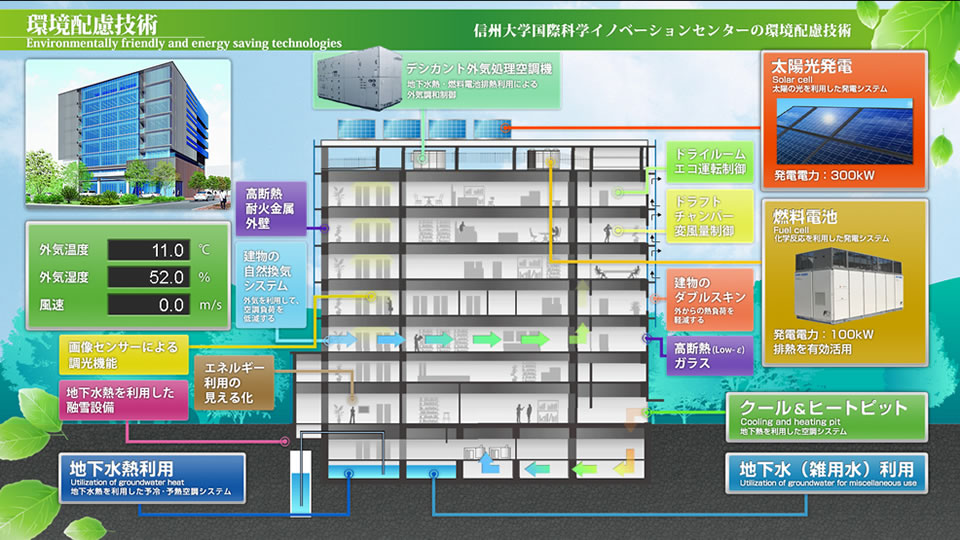Viewport: 960px width, 540px height.
Task: Click the green desiccant unit marker on rooftop
Action: click(x=422, y=159)
